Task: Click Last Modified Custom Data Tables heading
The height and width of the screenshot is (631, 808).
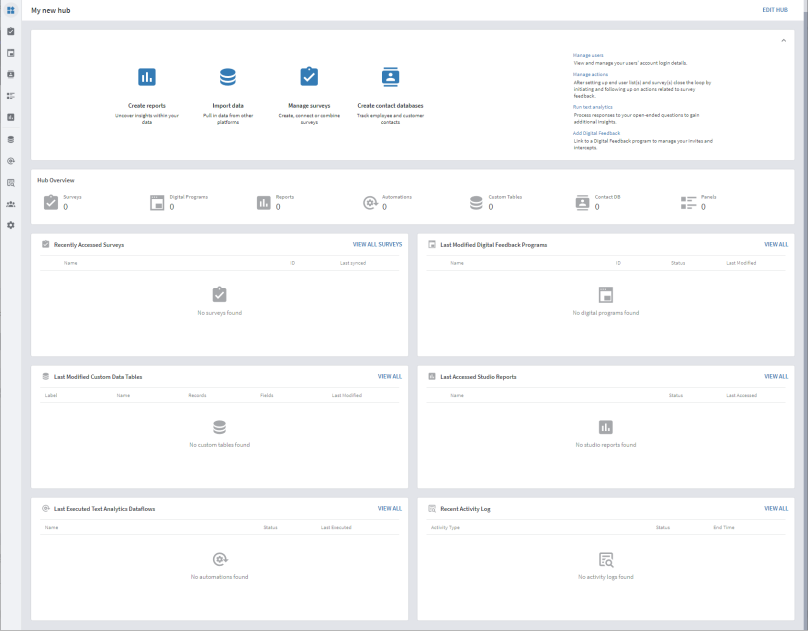Action: [x=98, y=377]
